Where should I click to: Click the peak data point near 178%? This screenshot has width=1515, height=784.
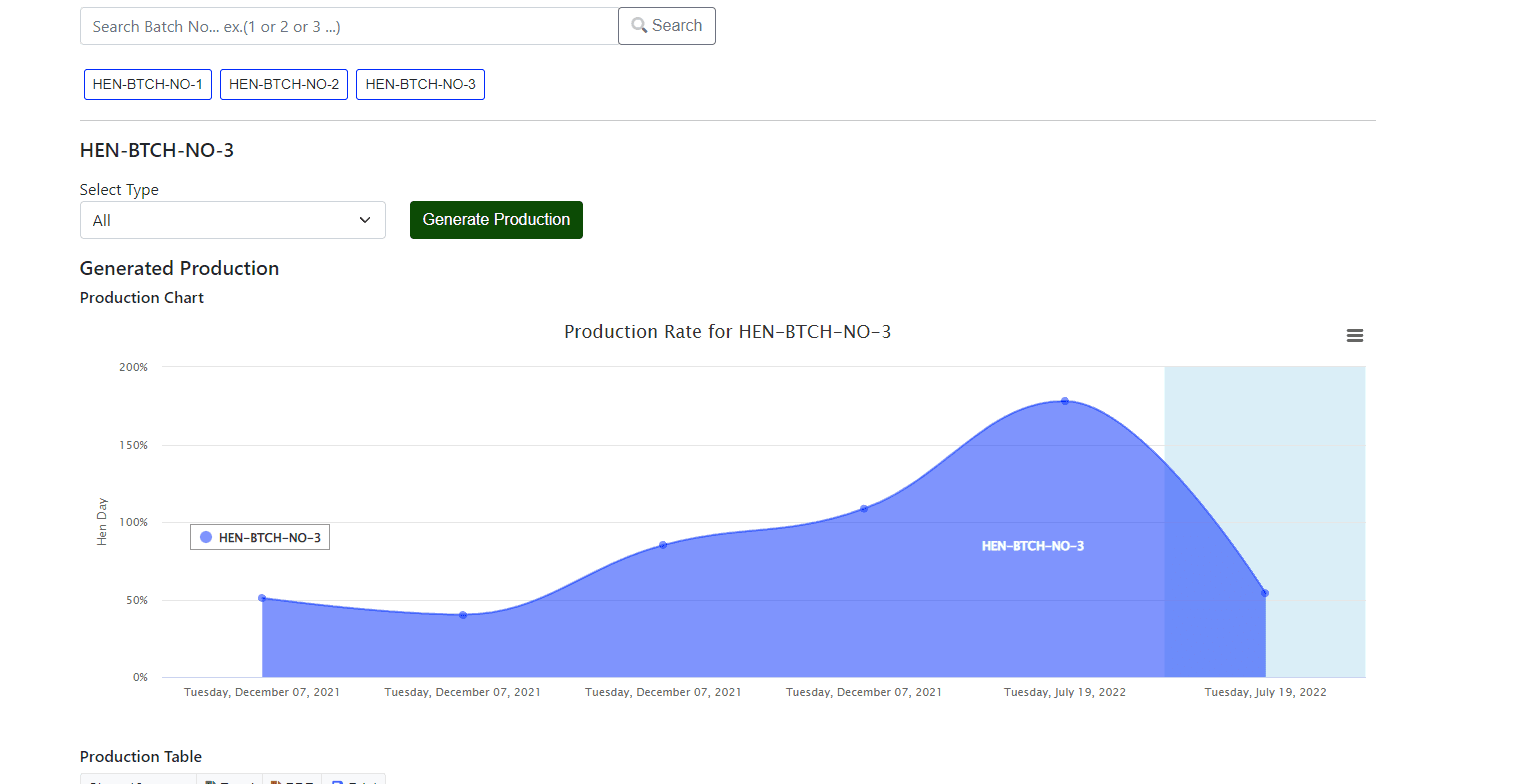(x=1065, y=401)
